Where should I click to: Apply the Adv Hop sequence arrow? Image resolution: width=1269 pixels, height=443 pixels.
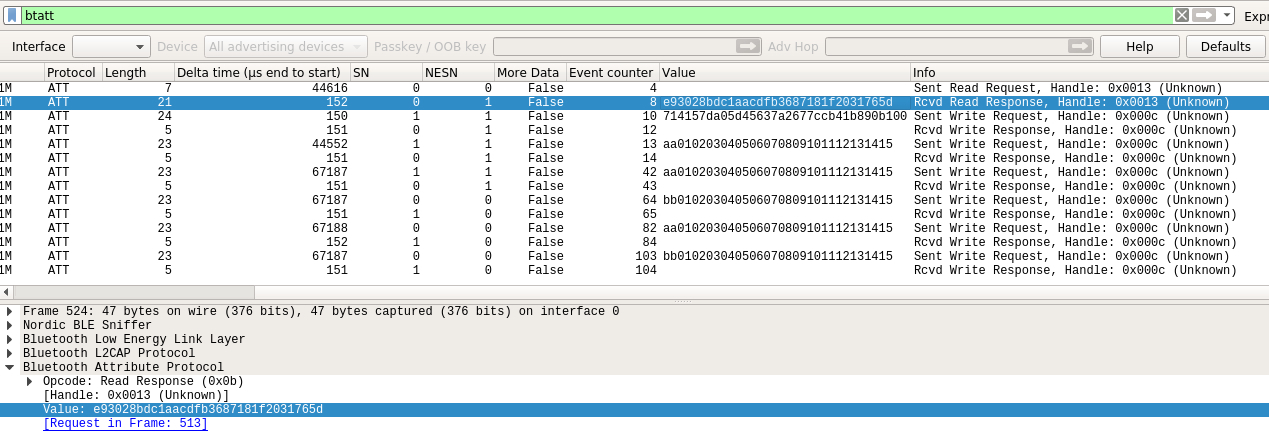pyautogui.click(x=1080, y=46)
